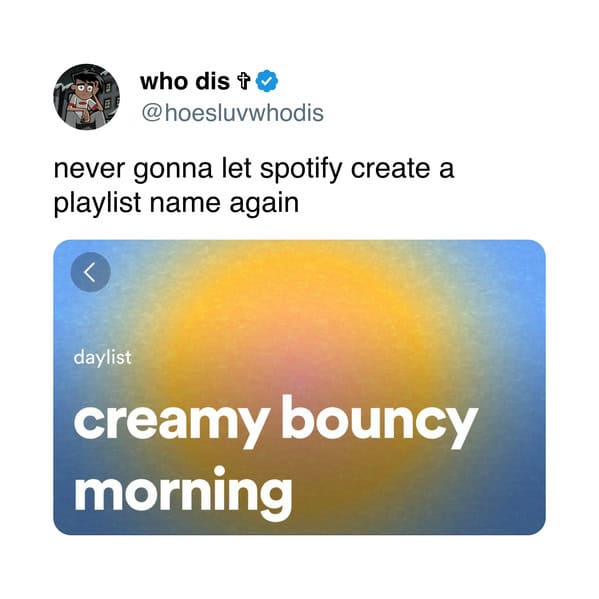
Task: Click the blue verified checkmark badge
Action: point(267,81)
